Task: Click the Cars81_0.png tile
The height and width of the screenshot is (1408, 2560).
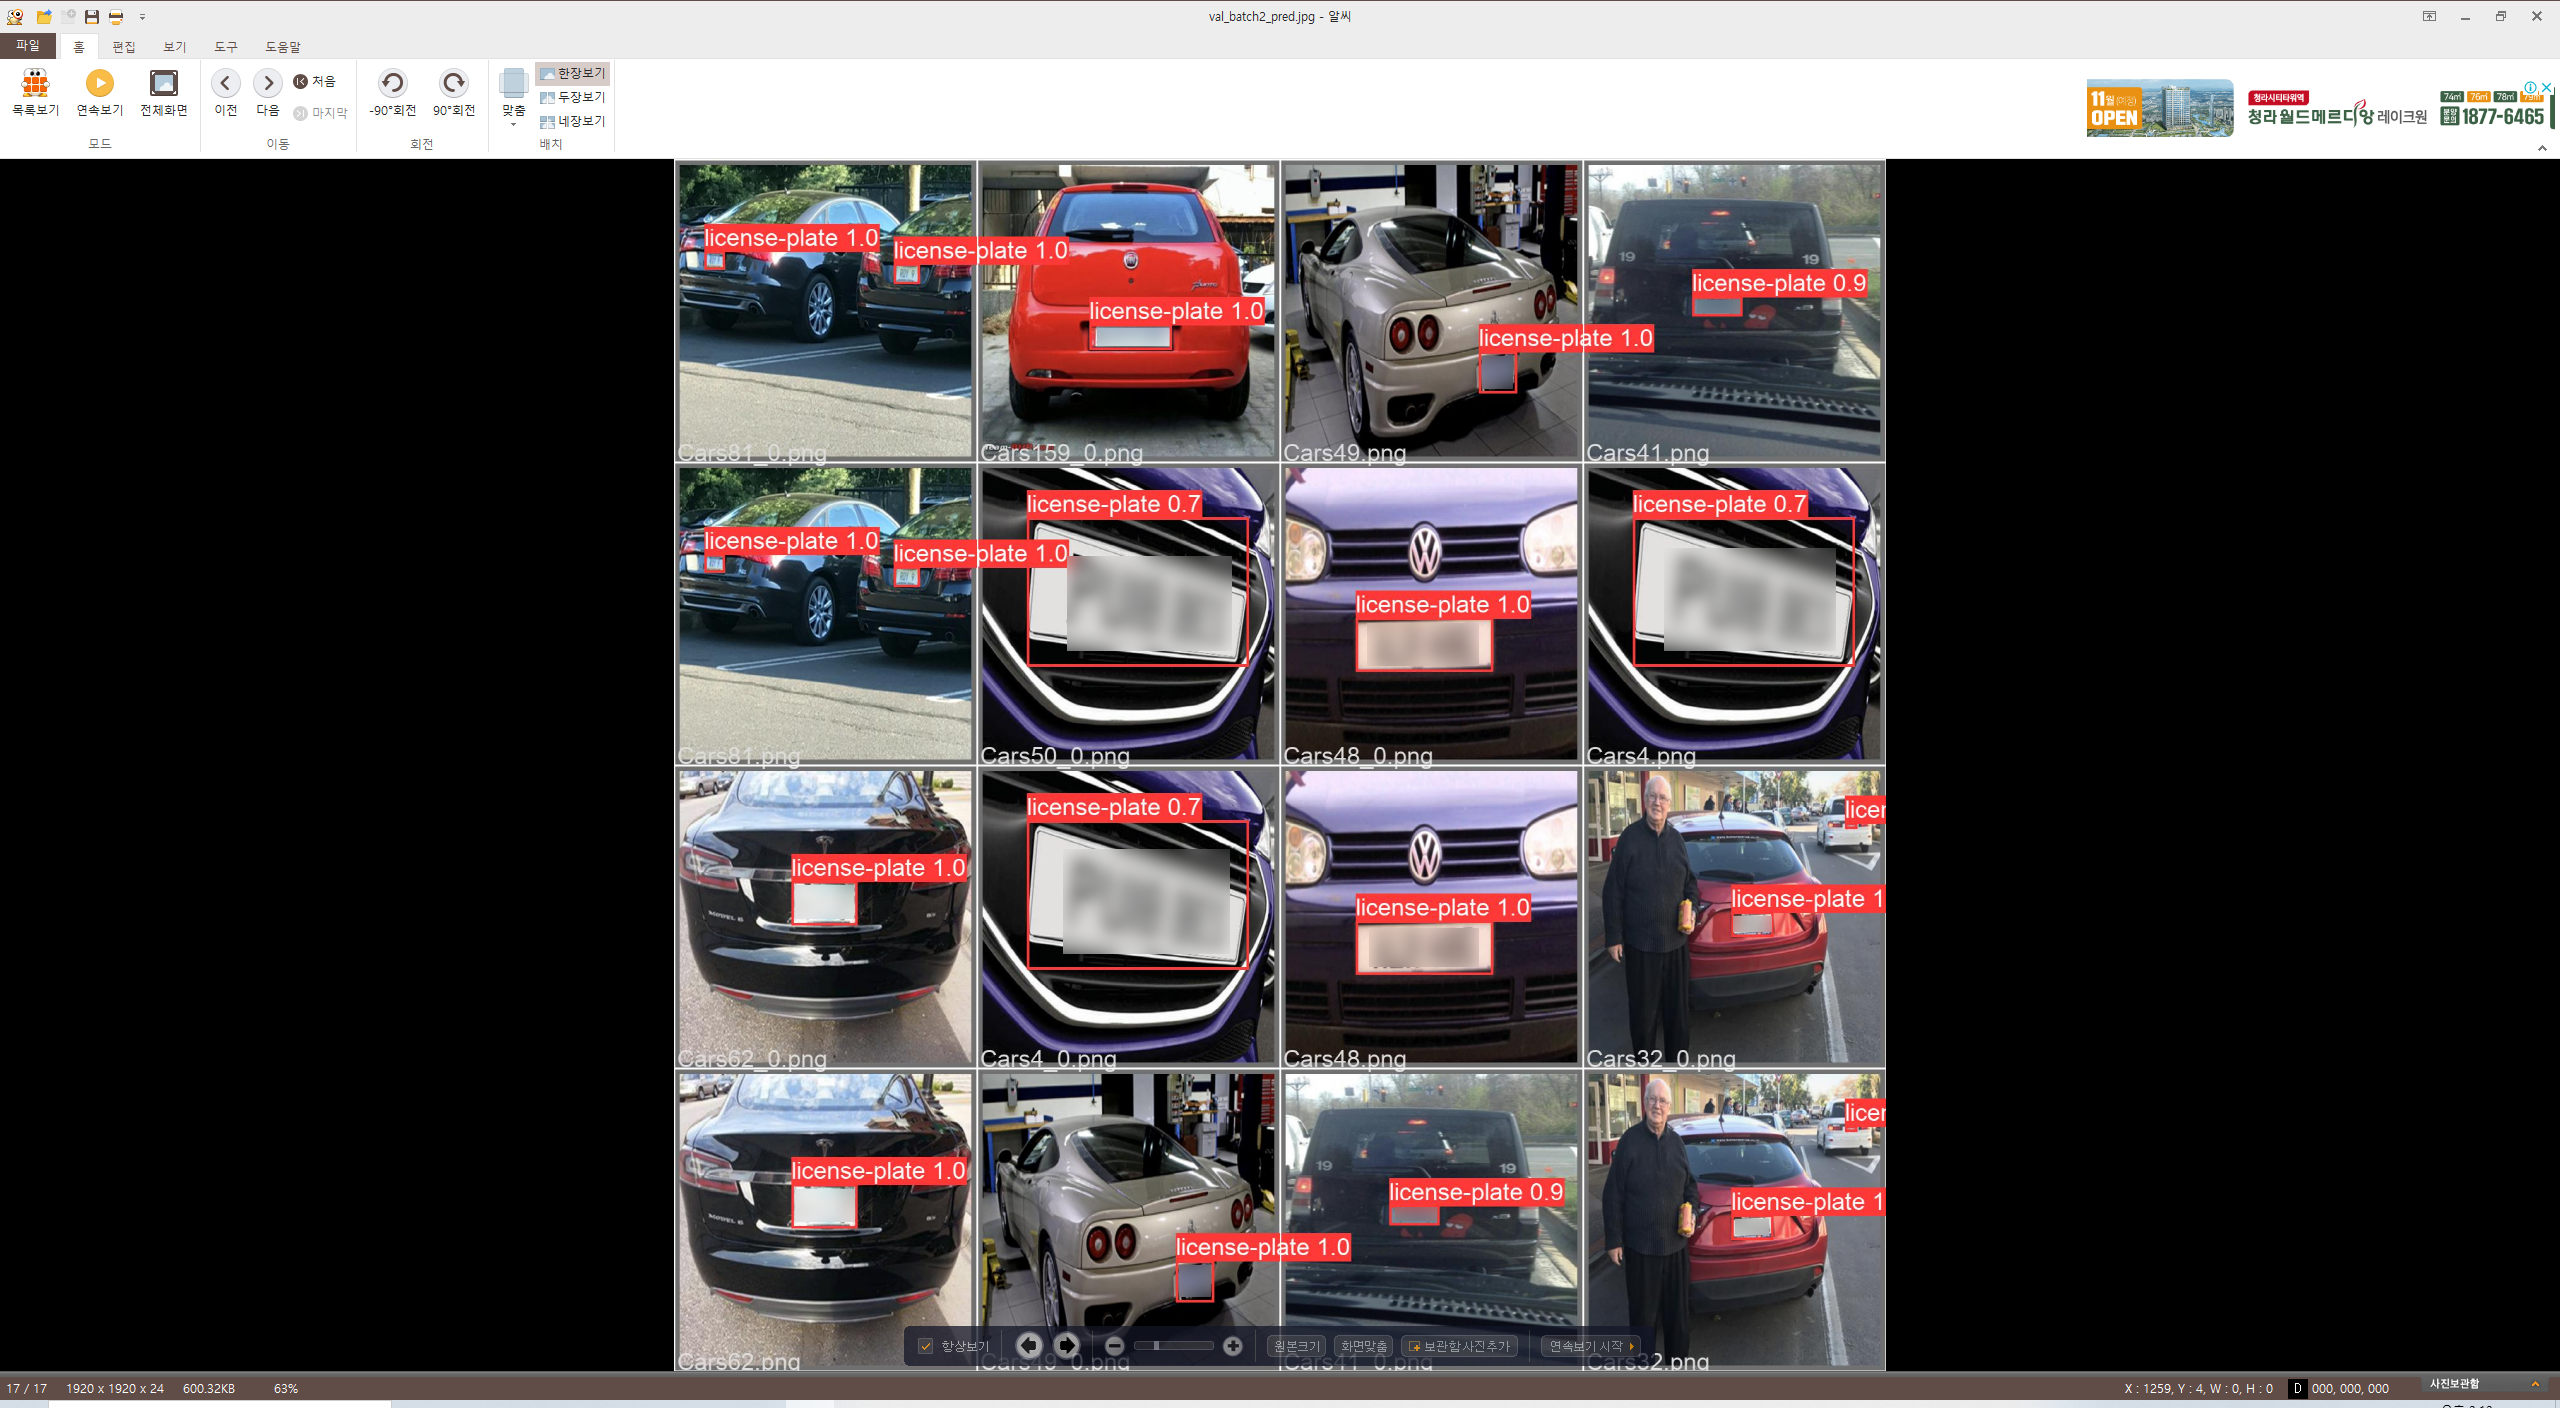Action: point(825,312)
